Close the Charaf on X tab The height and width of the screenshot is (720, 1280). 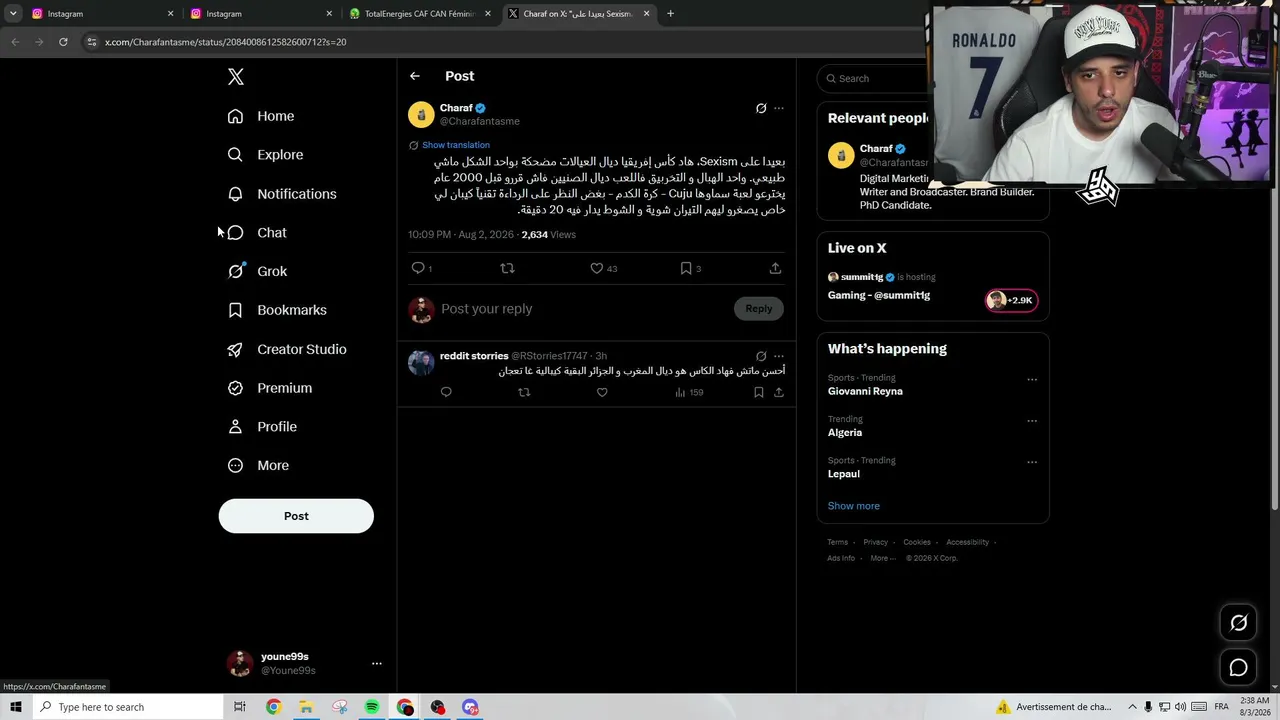point(647,14)
